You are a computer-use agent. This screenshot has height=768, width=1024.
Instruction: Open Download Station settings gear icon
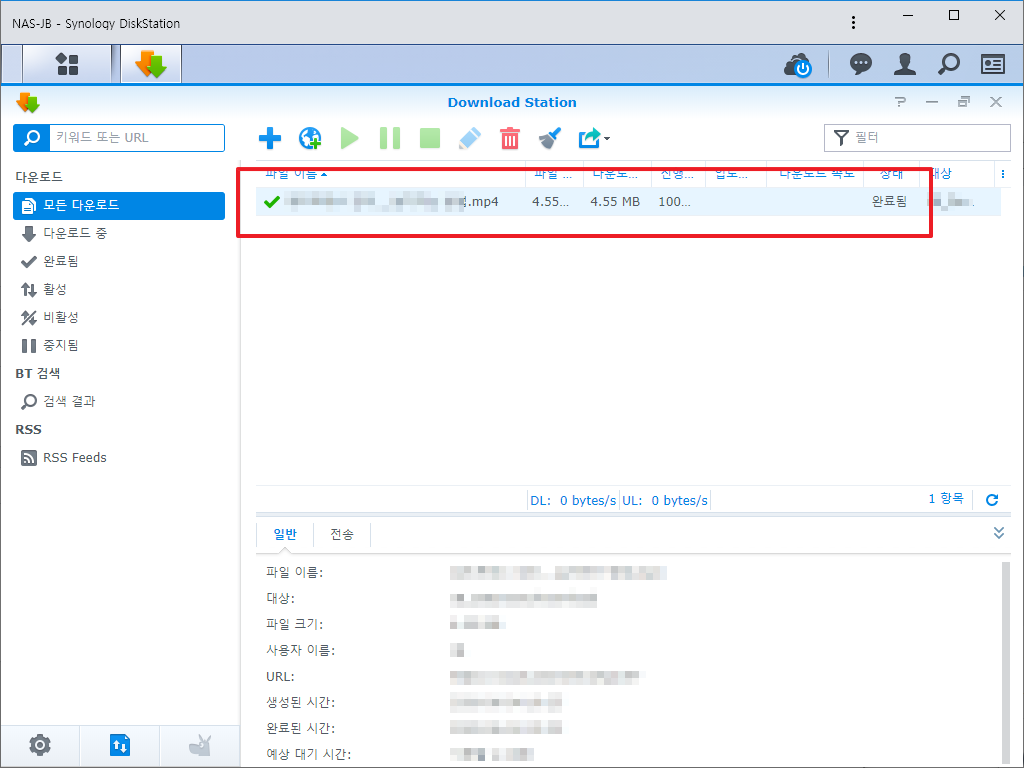(40, 745)
